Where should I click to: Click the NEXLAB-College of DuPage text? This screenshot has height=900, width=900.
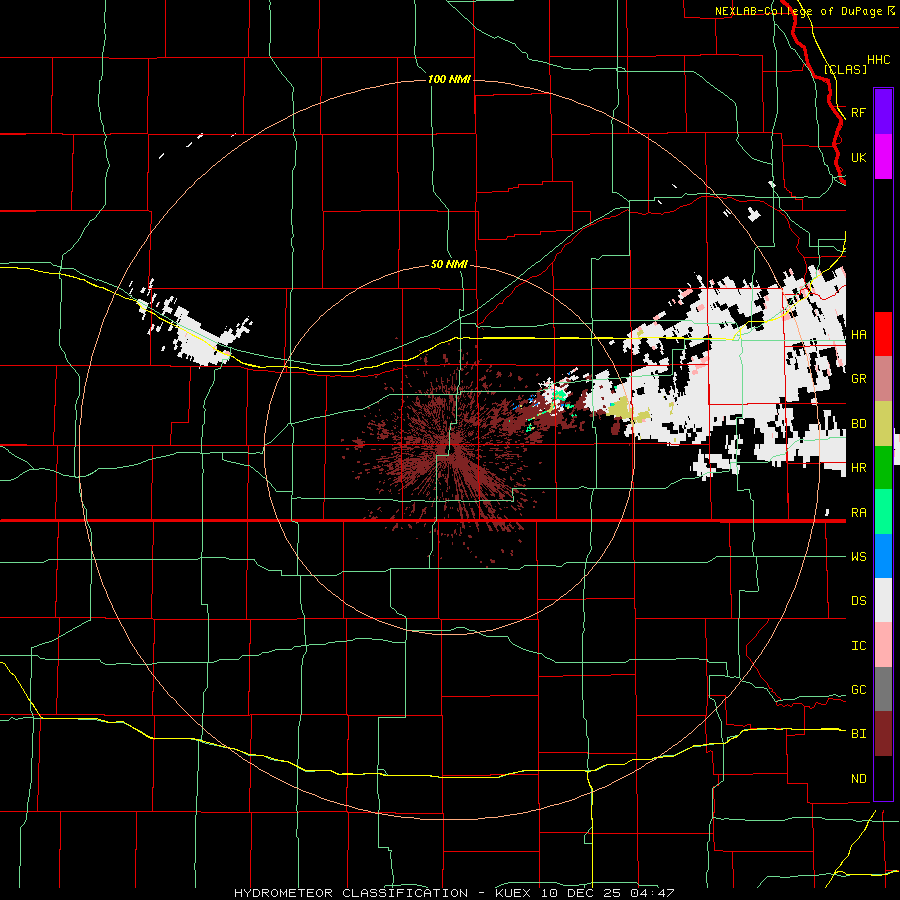(x=798, y=11)
